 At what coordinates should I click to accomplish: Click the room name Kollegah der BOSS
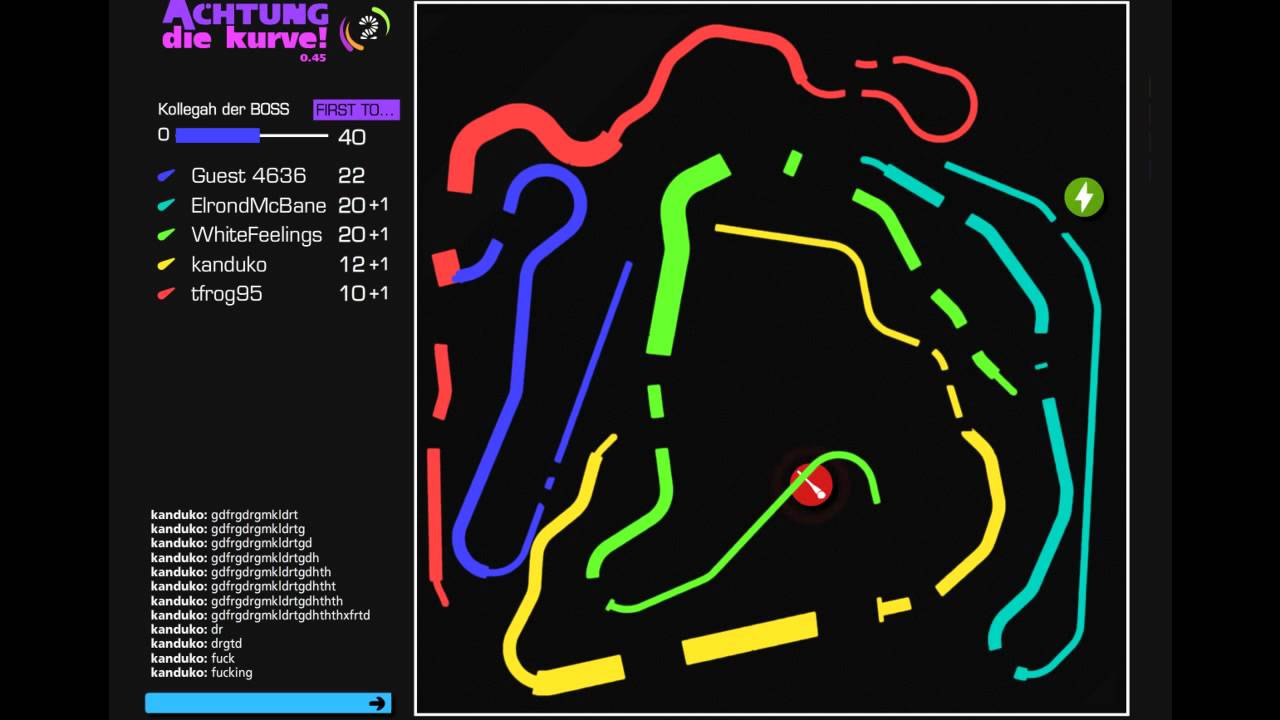click(224, 110)
